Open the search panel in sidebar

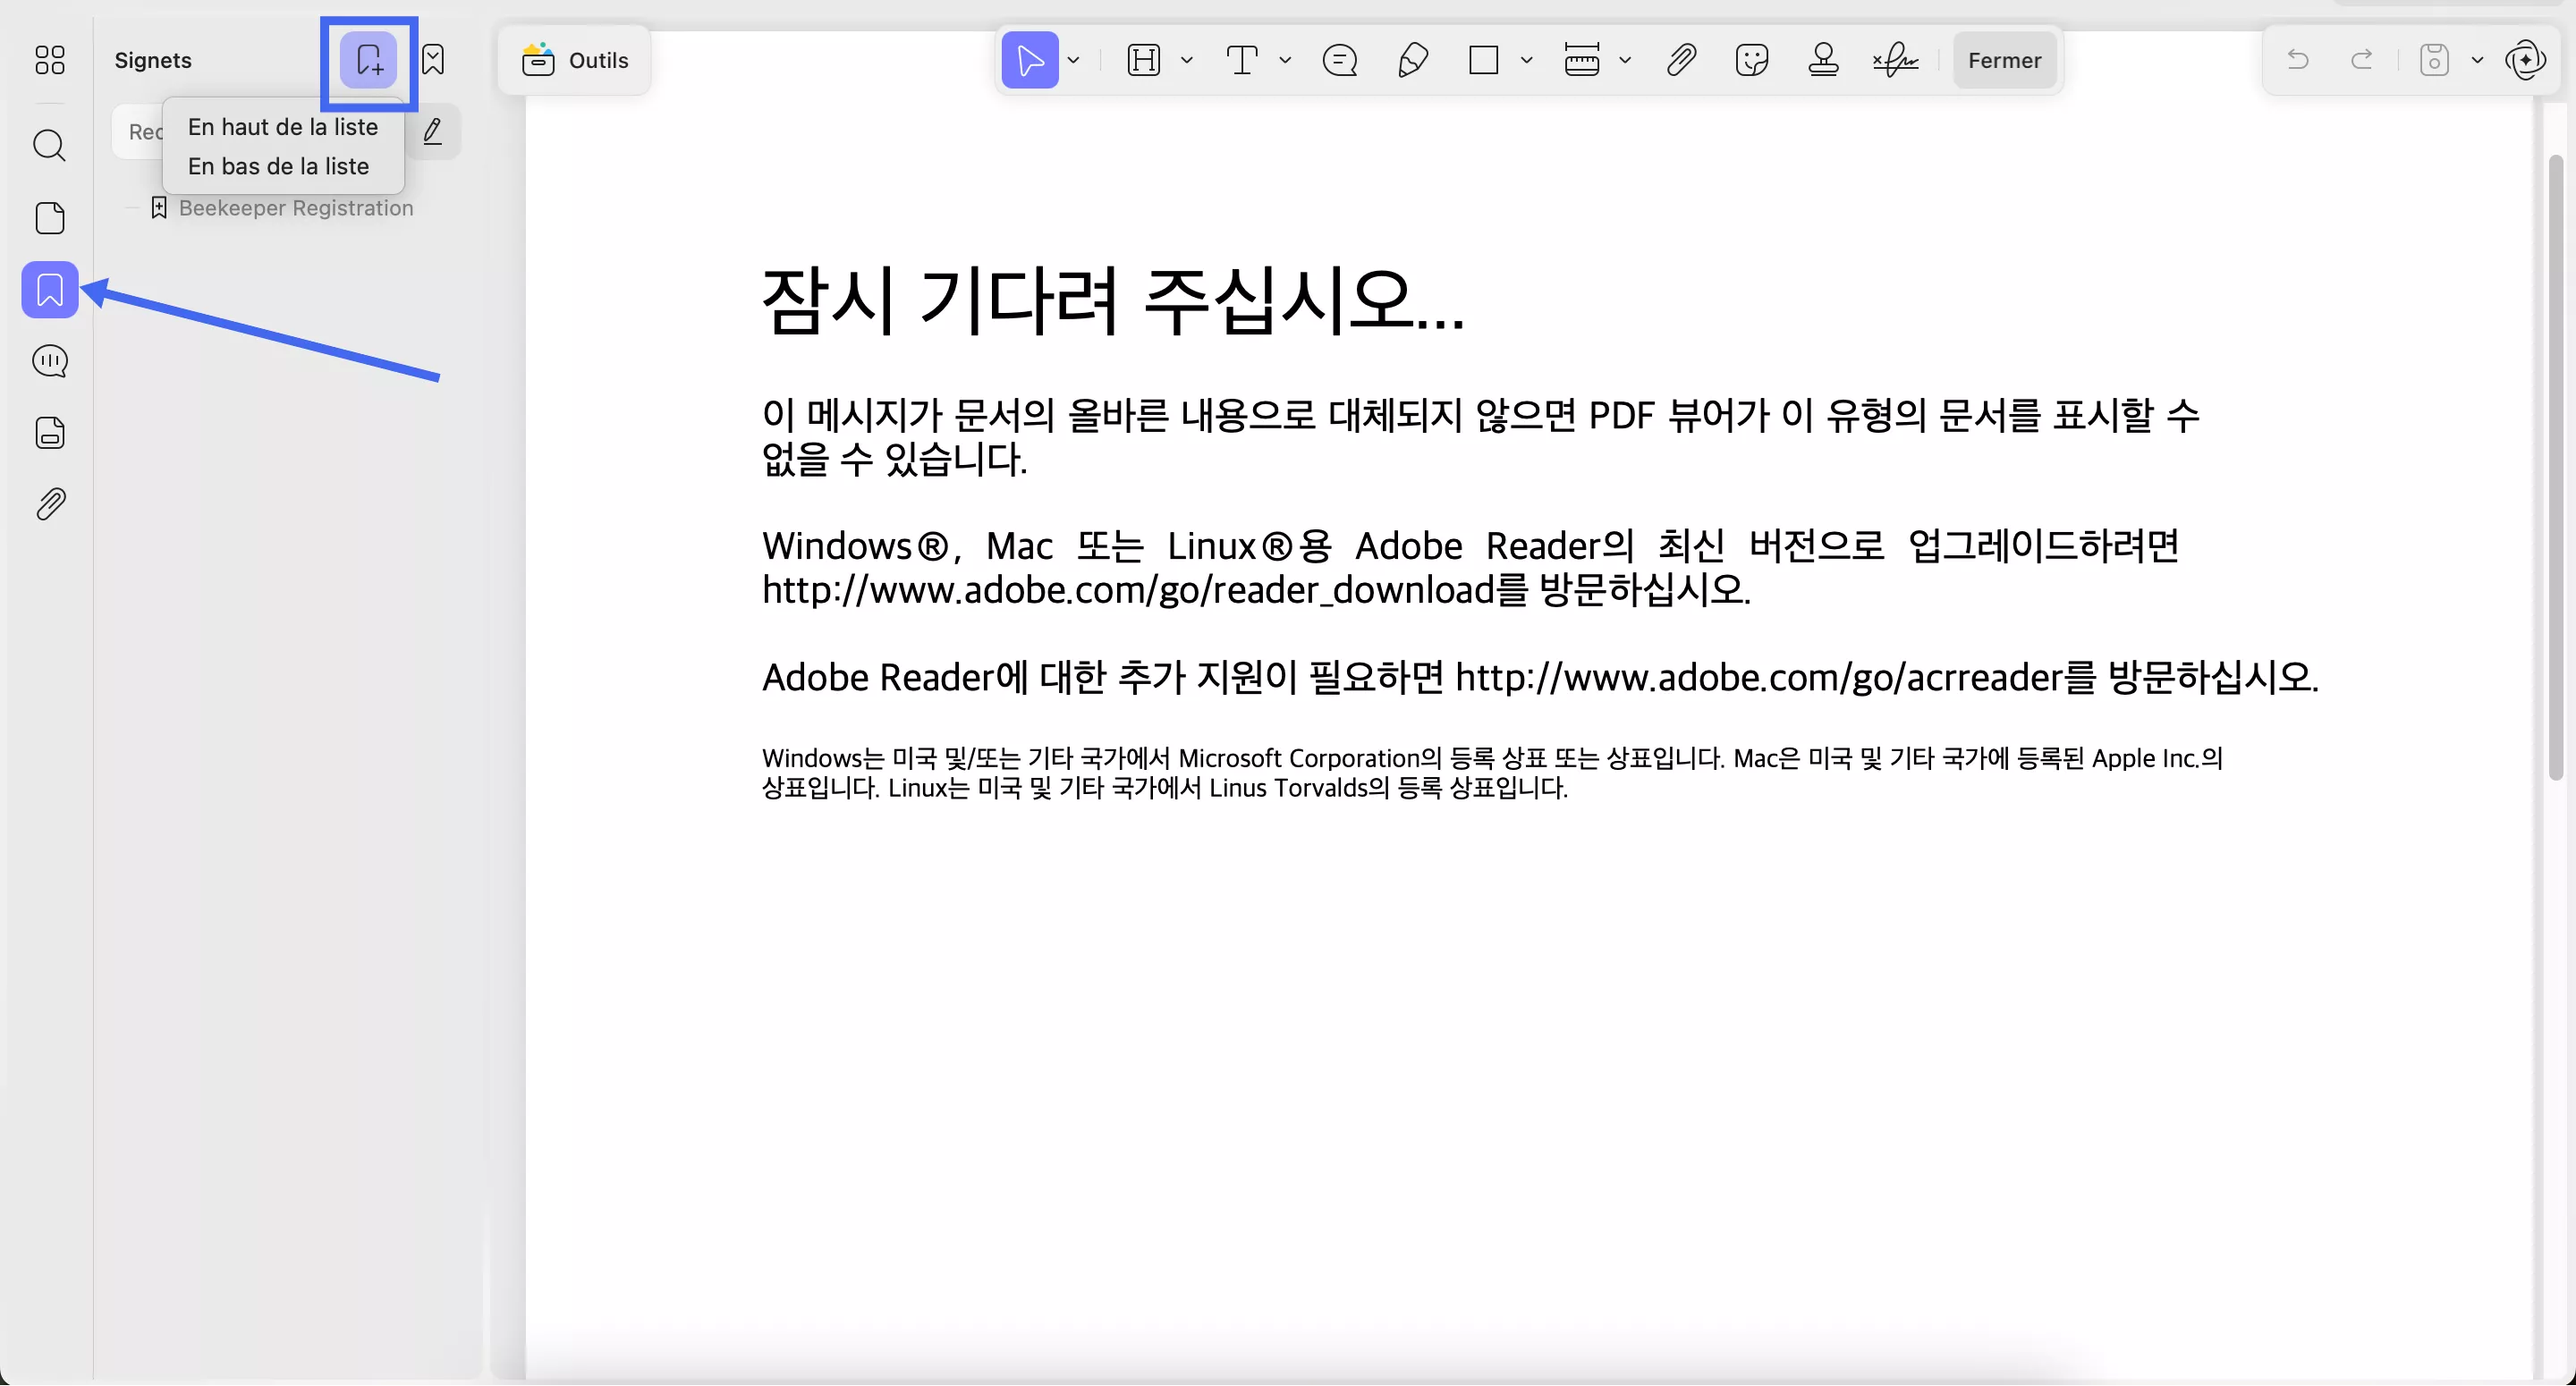(49, 145)
